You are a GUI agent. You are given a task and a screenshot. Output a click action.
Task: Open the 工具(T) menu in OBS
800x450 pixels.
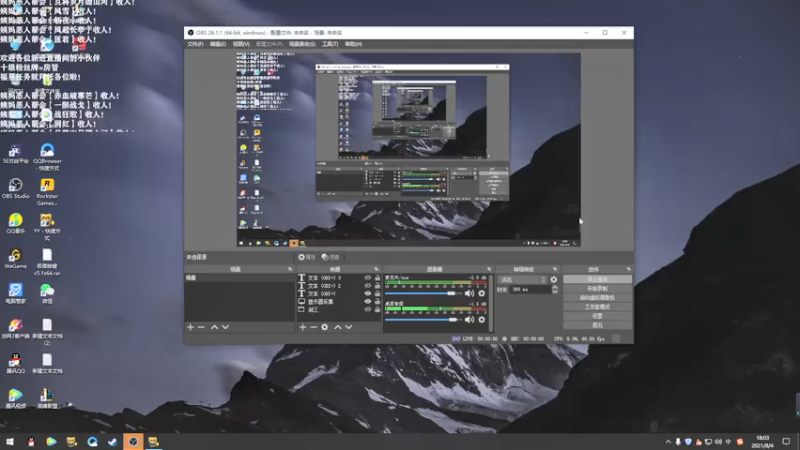click(x=330, y=44)
